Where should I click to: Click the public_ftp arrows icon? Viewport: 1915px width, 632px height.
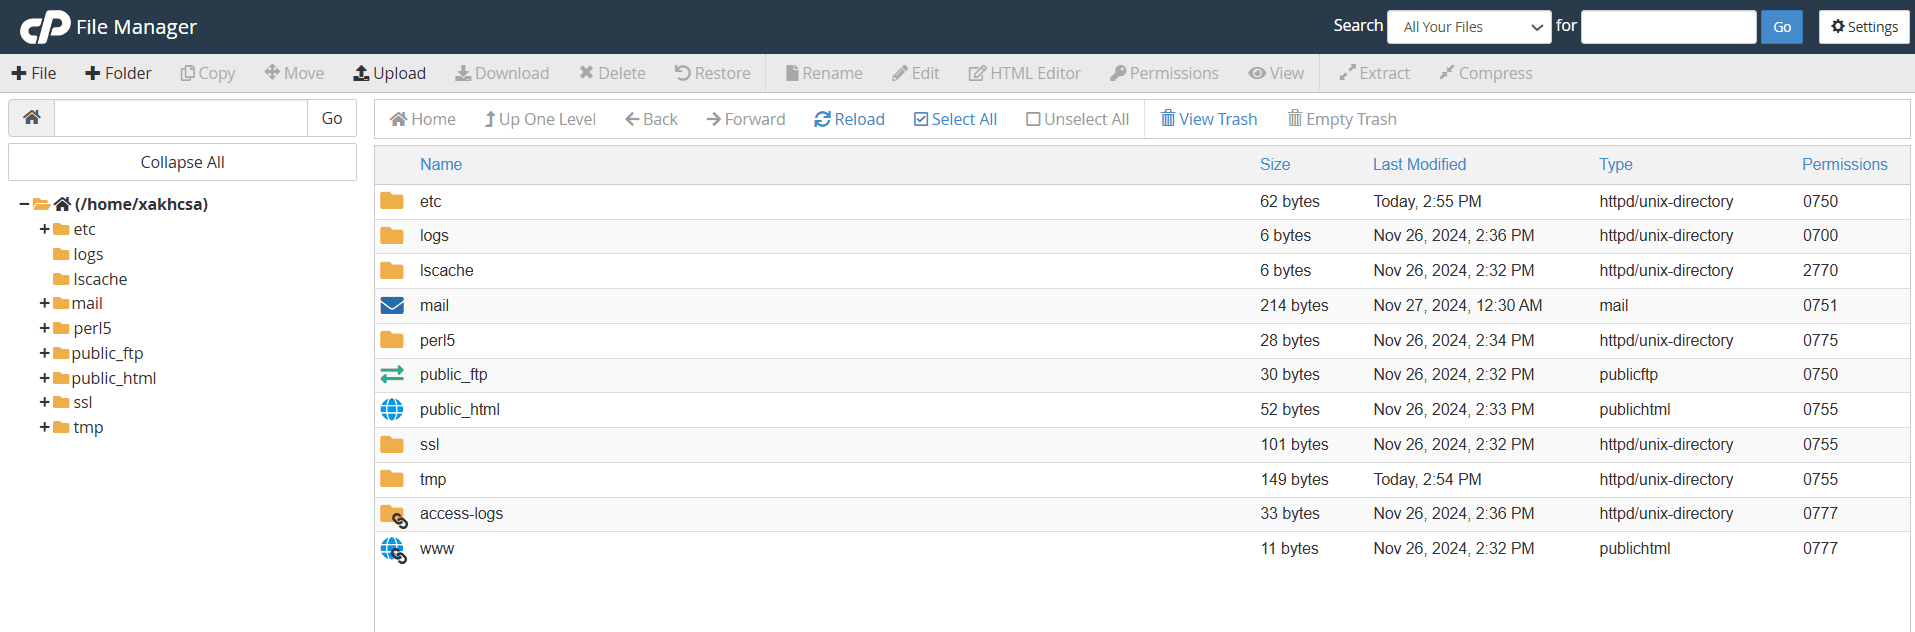pos(392,374)
